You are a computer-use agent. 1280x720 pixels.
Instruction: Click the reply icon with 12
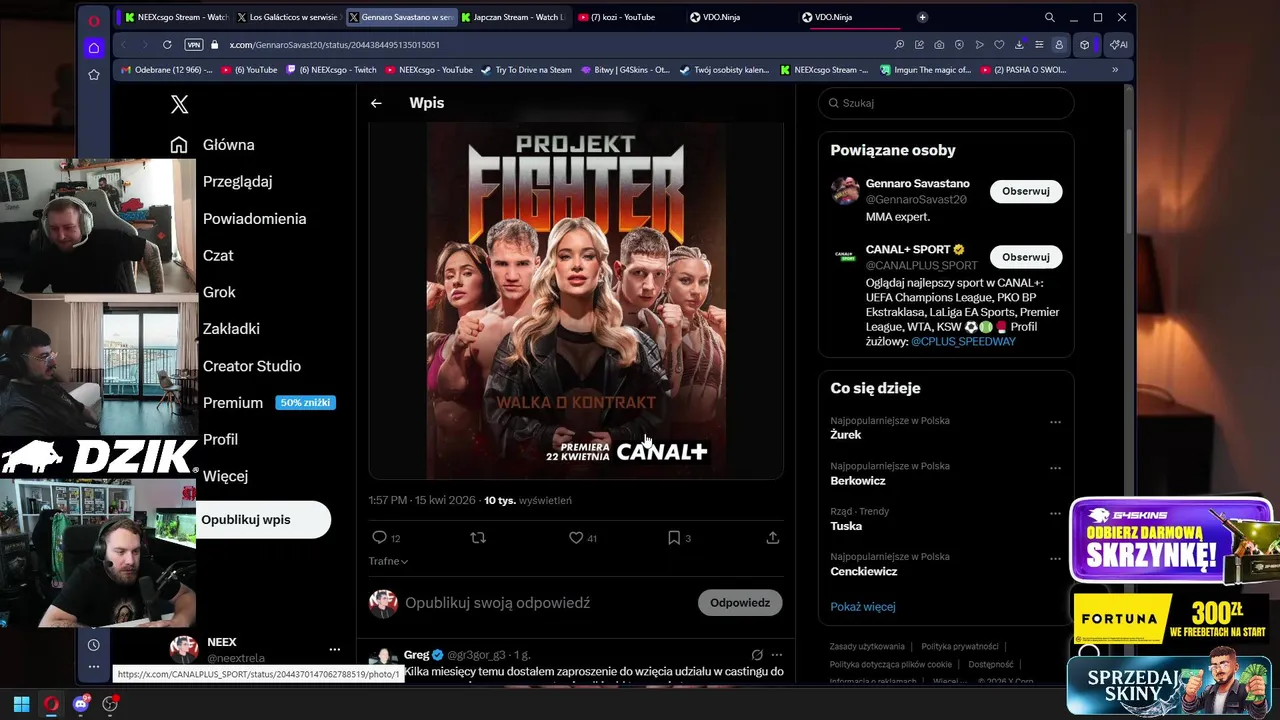point(385,538)
